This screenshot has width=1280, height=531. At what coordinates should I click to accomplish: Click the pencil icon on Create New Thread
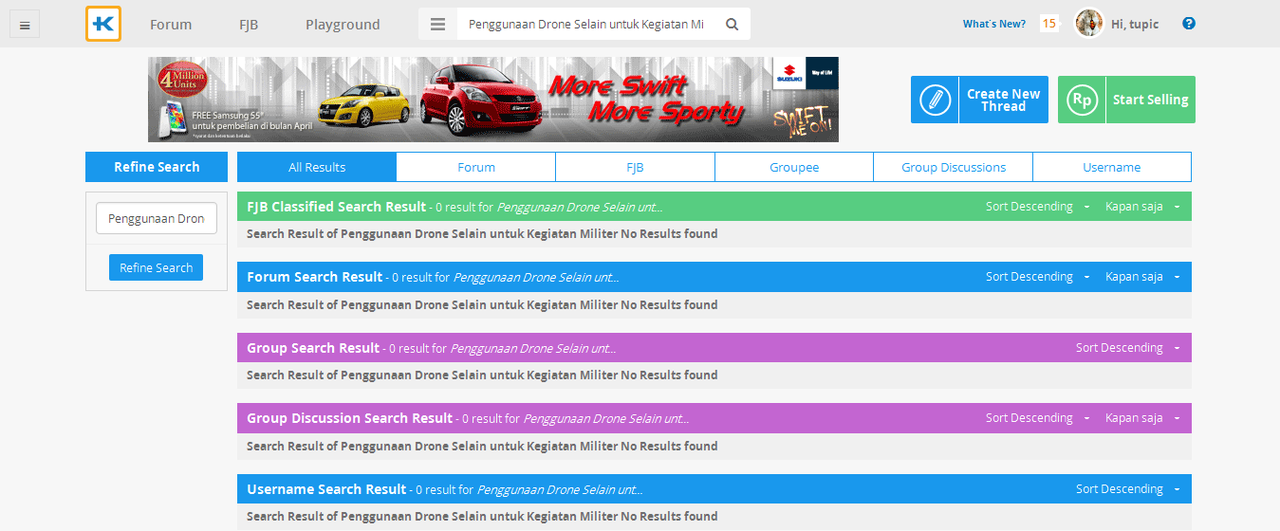coord(935,100)
